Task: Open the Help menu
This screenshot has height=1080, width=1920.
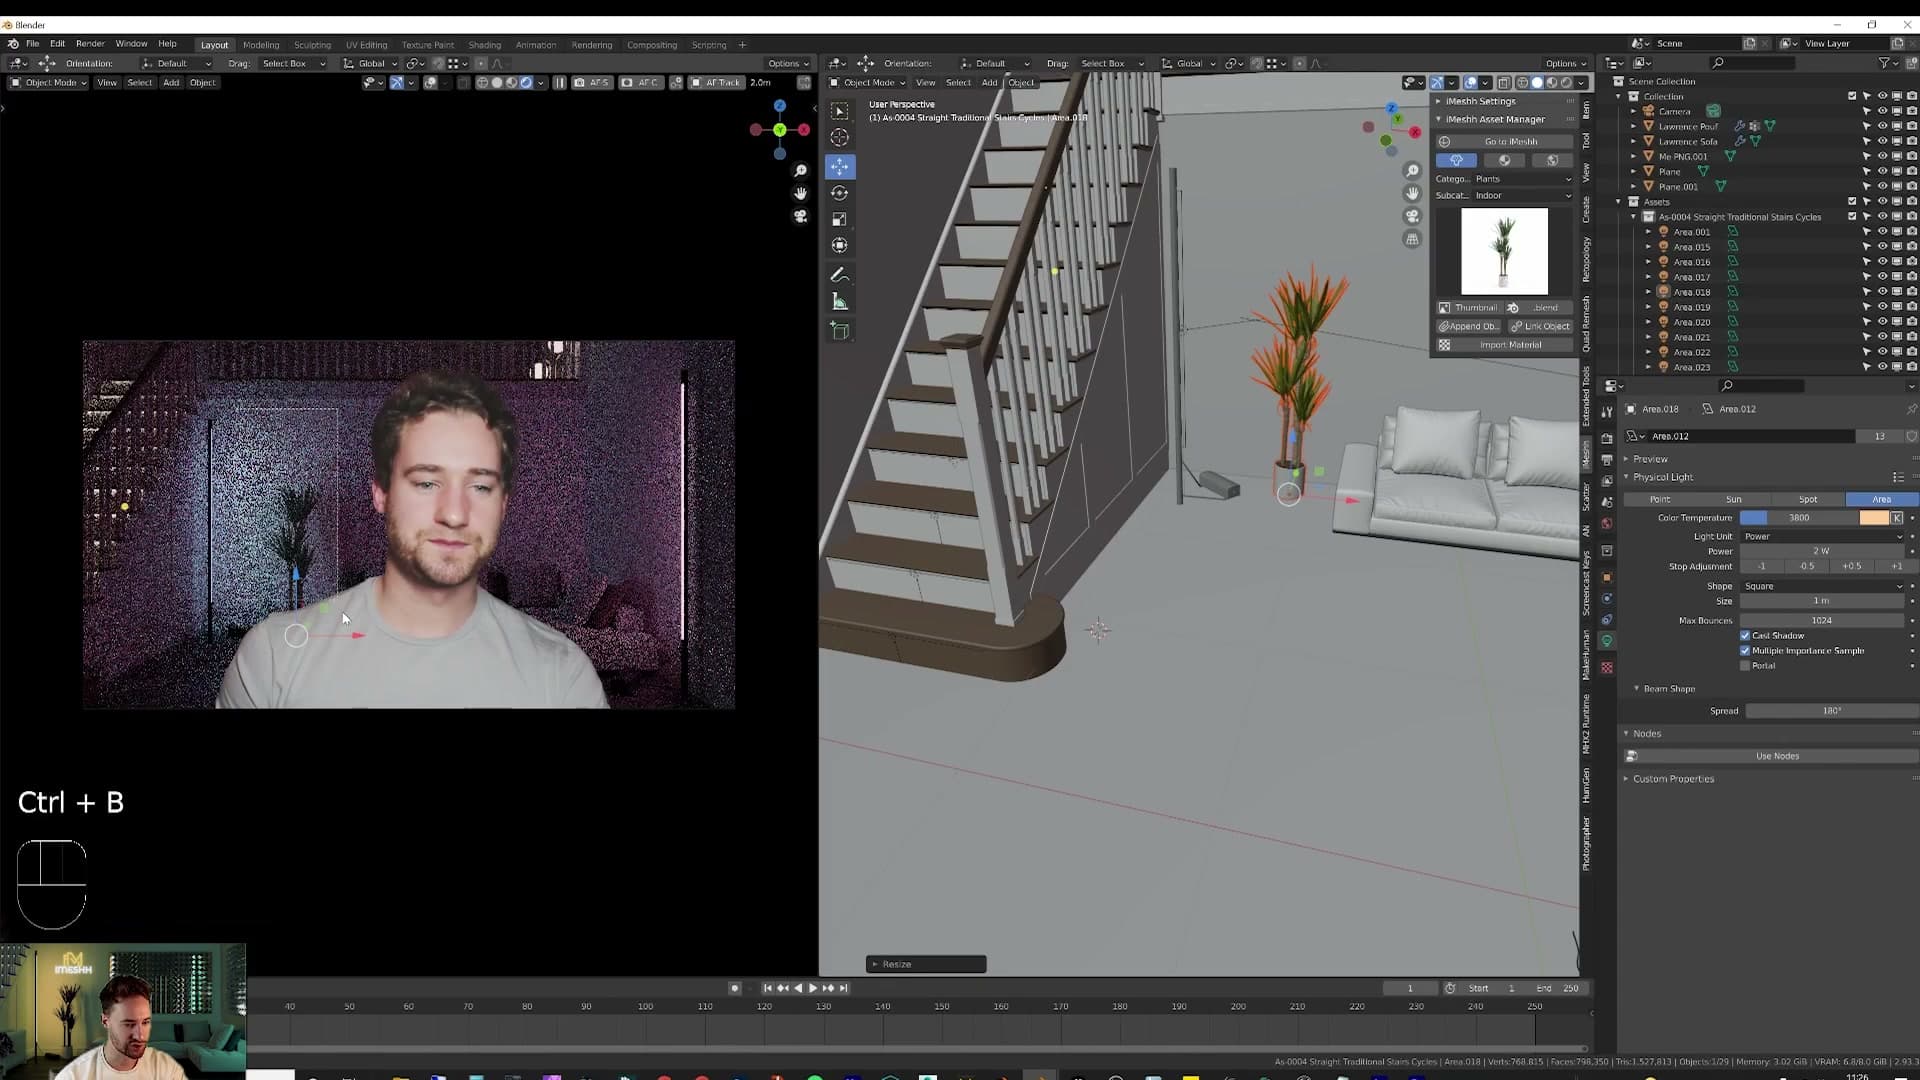Action: tap(167, 44)
